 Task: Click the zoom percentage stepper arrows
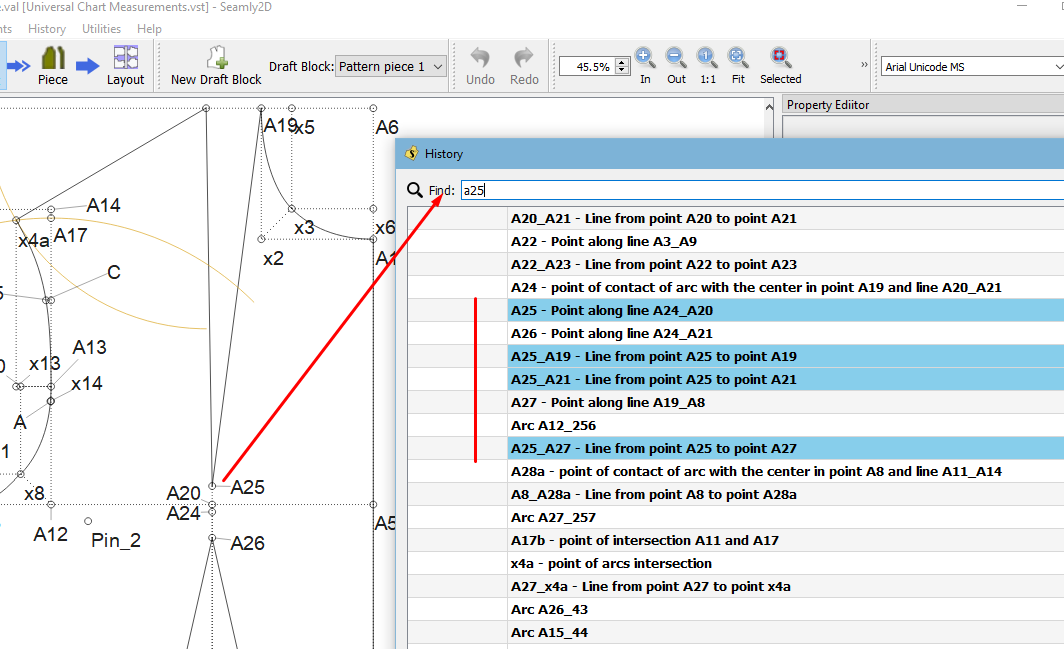coord(622,67)
